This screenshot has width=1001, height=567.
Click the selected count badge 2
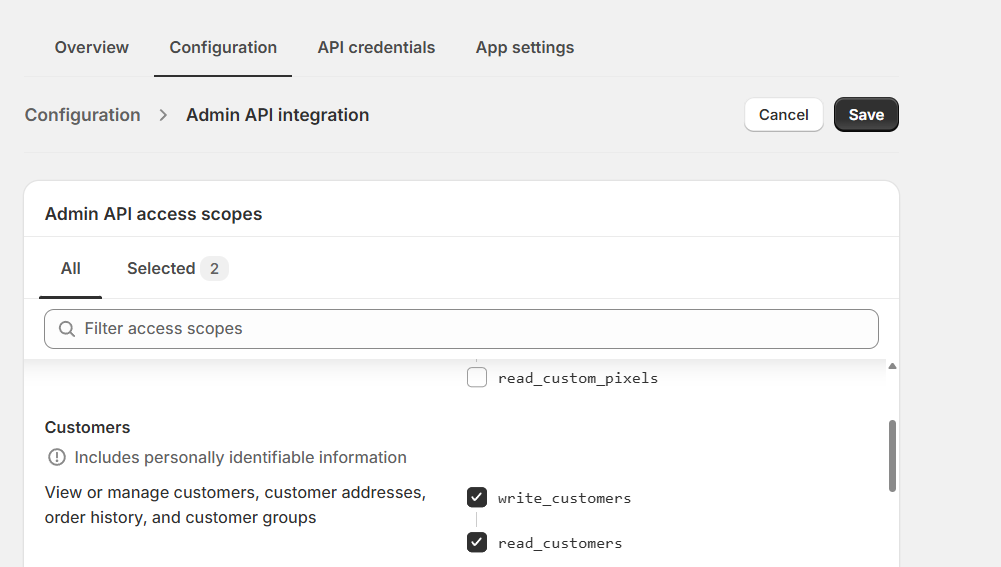coord(214,269)
